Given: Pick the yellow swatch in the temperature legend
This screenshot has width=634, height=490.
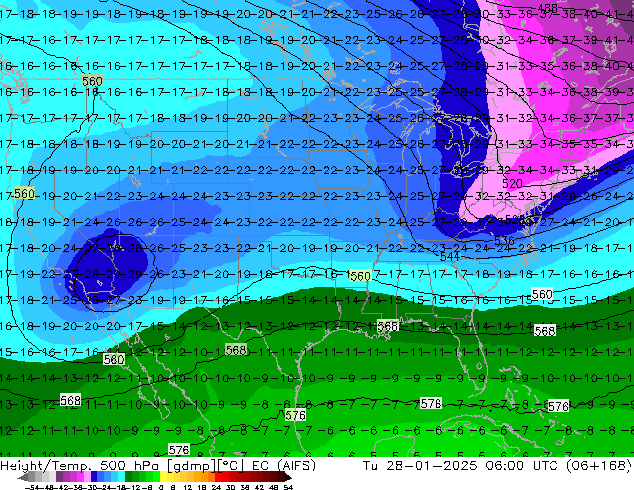Looking at the screenshot, I should 163,477.
